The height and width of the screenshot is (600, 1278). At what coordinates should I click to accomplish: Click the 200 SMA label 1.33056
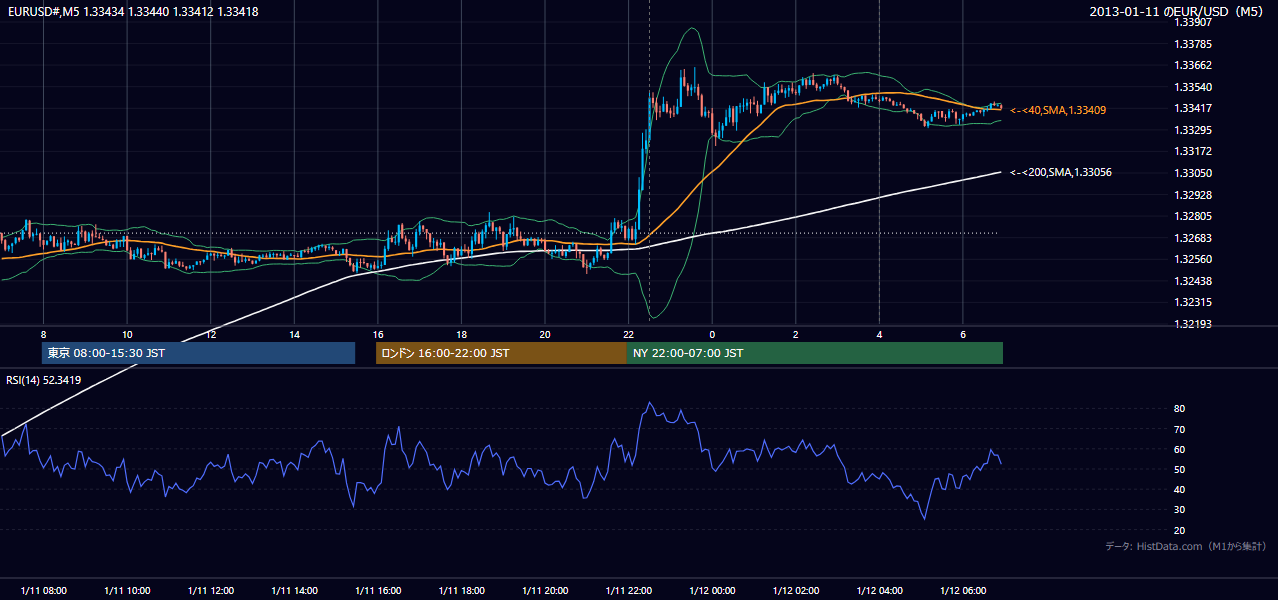pyautogui.click(x=1061, y=173)
